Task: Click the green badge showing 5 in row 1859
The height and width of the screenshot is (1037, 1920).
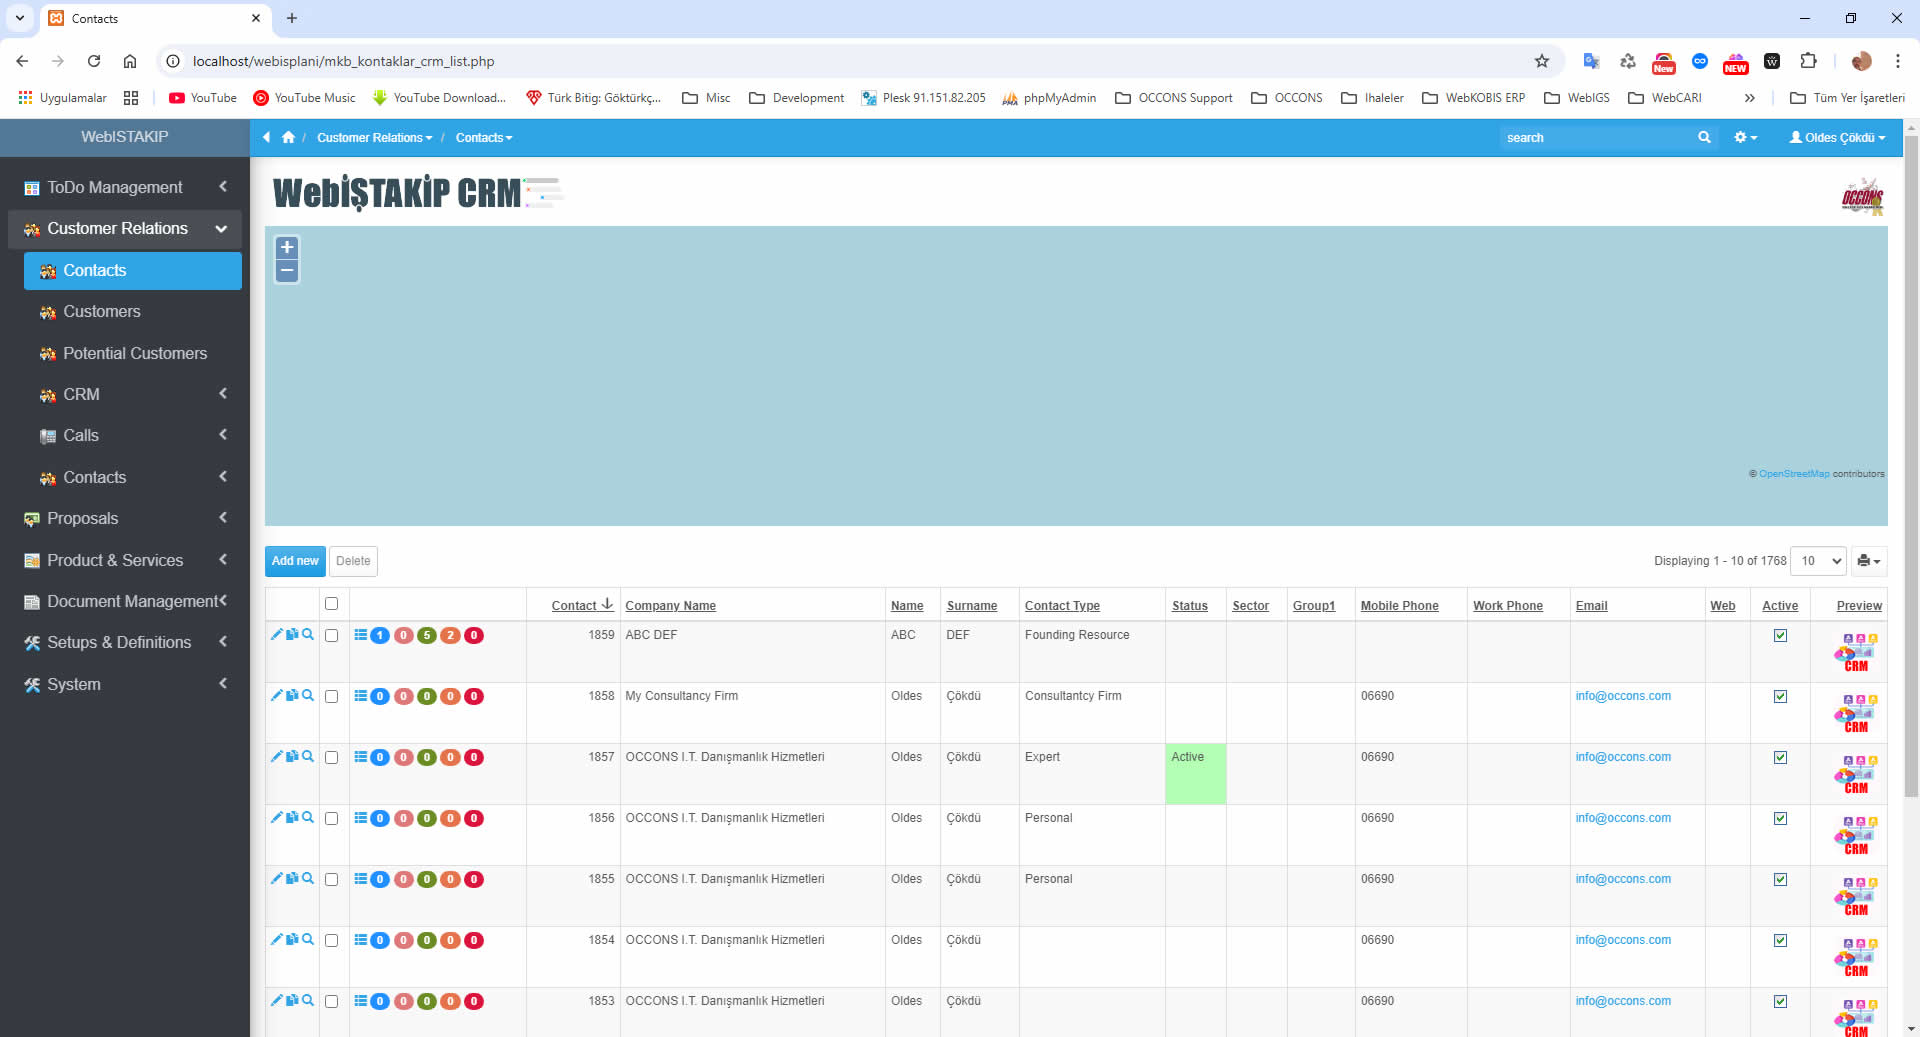Action: tap(427, 635)
